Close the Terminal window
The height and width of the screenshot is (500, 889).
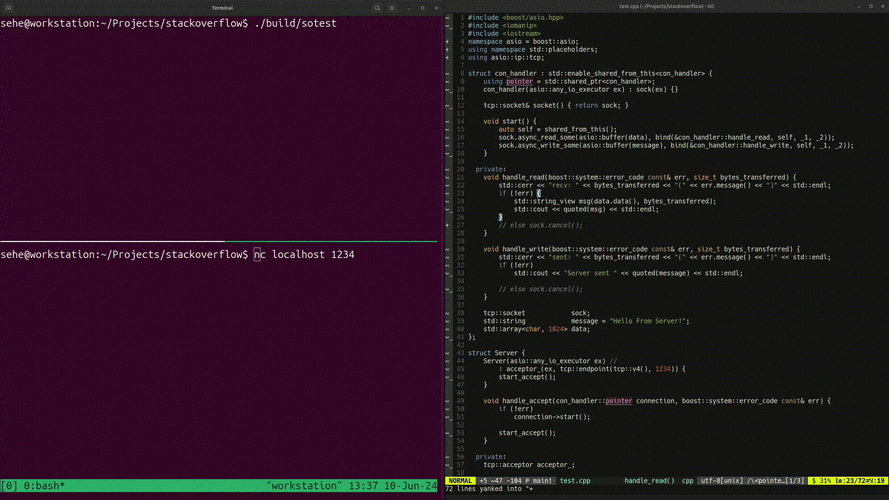tap(437, 8)
